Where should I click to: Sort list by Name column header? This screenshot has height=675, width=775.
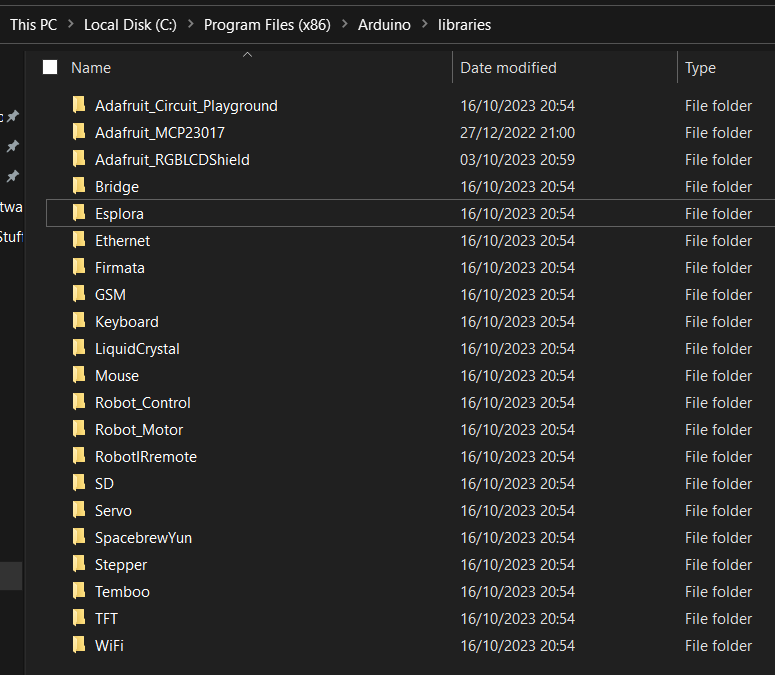click(91, 68)
